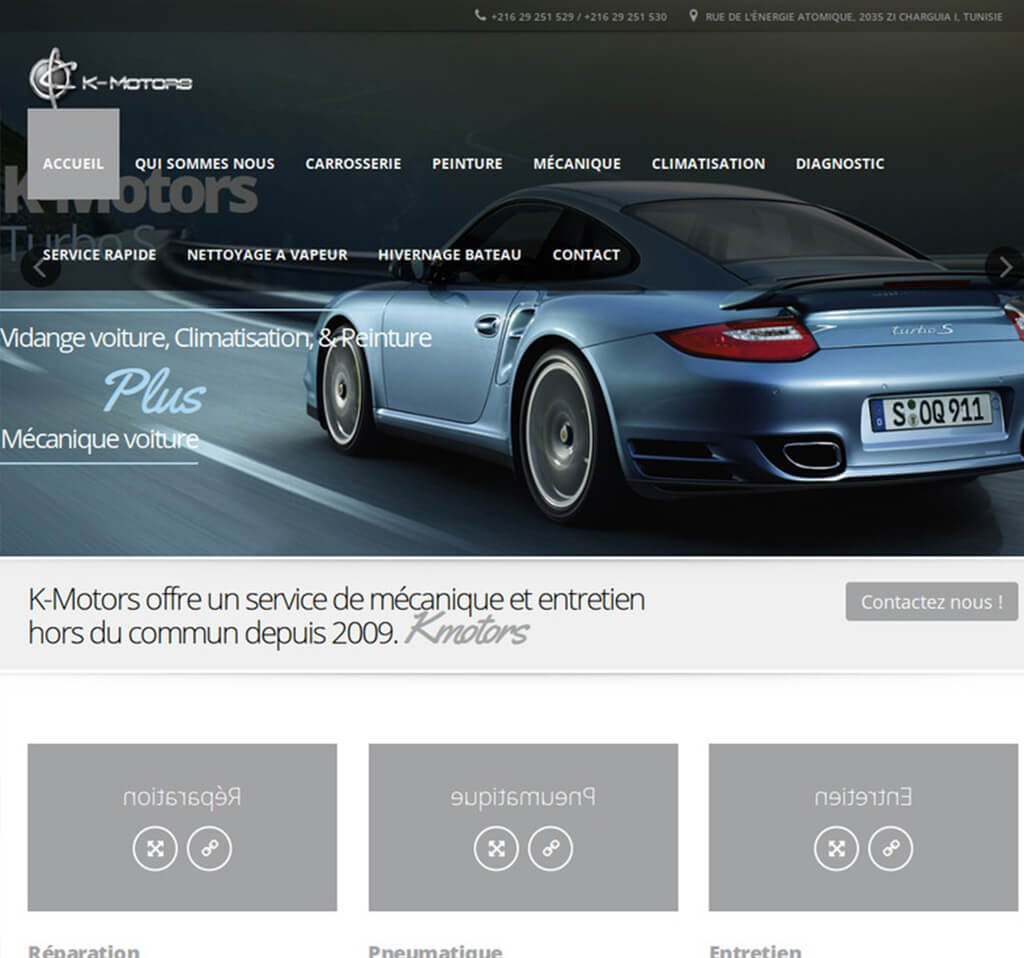Viewport: 1024px width, 958px height.
Task: Click the "Plus" script text on slide
Action: click(155, 392)
